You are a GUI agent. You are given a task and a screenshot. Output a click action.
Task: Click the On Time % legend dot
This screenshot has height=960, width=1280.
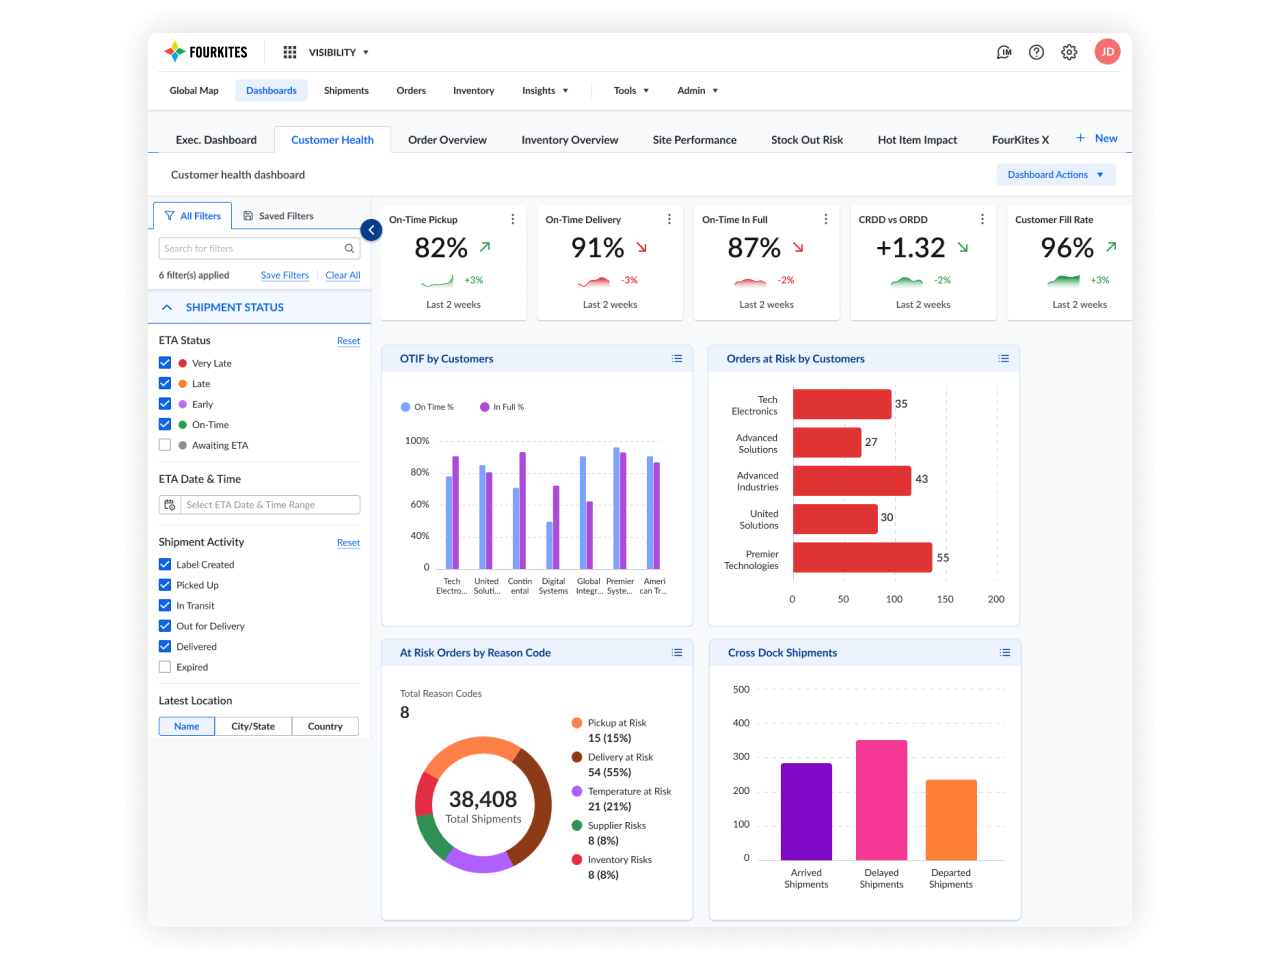click(405, 407)
